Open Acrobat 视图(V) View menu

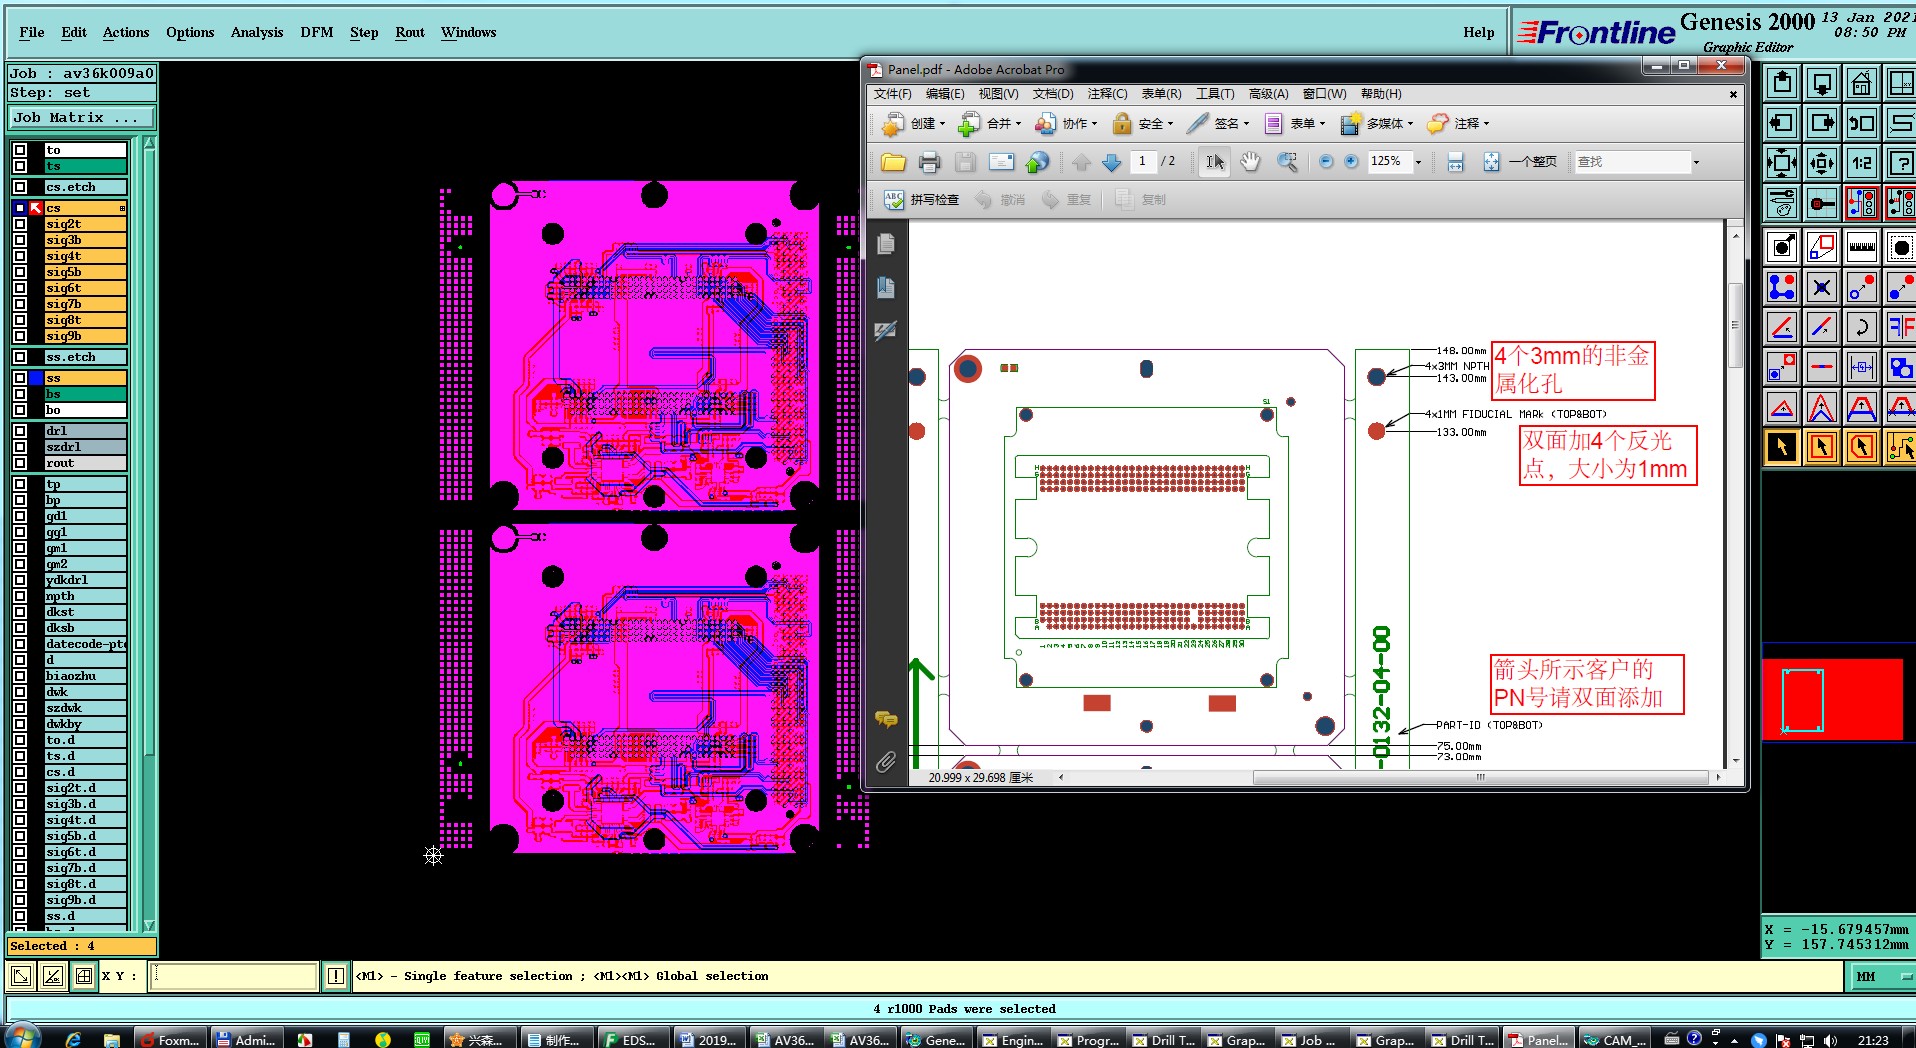(x=998, y=94)
